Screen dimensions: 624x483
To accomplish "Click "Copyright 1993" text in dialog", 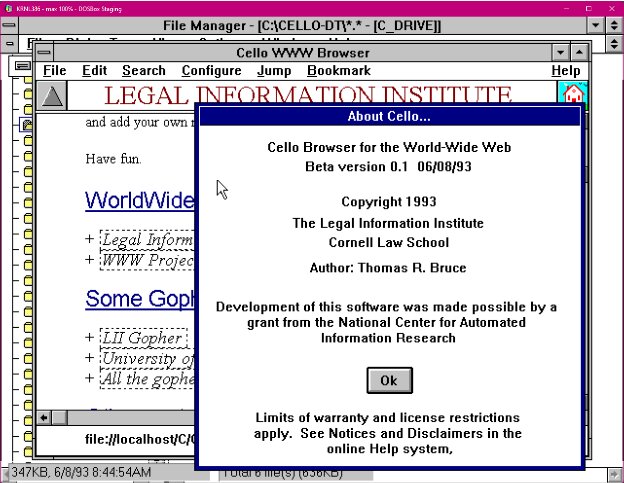I will [389, 202].
